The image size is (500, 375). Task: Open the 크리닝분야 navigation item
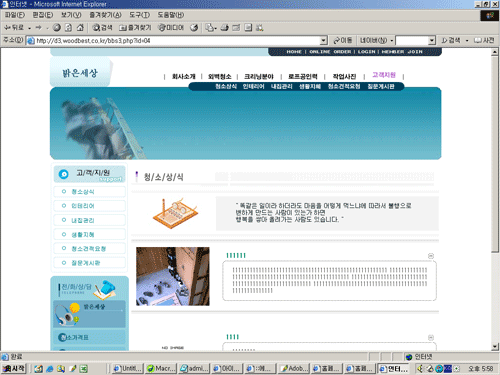tap(259, 77)
